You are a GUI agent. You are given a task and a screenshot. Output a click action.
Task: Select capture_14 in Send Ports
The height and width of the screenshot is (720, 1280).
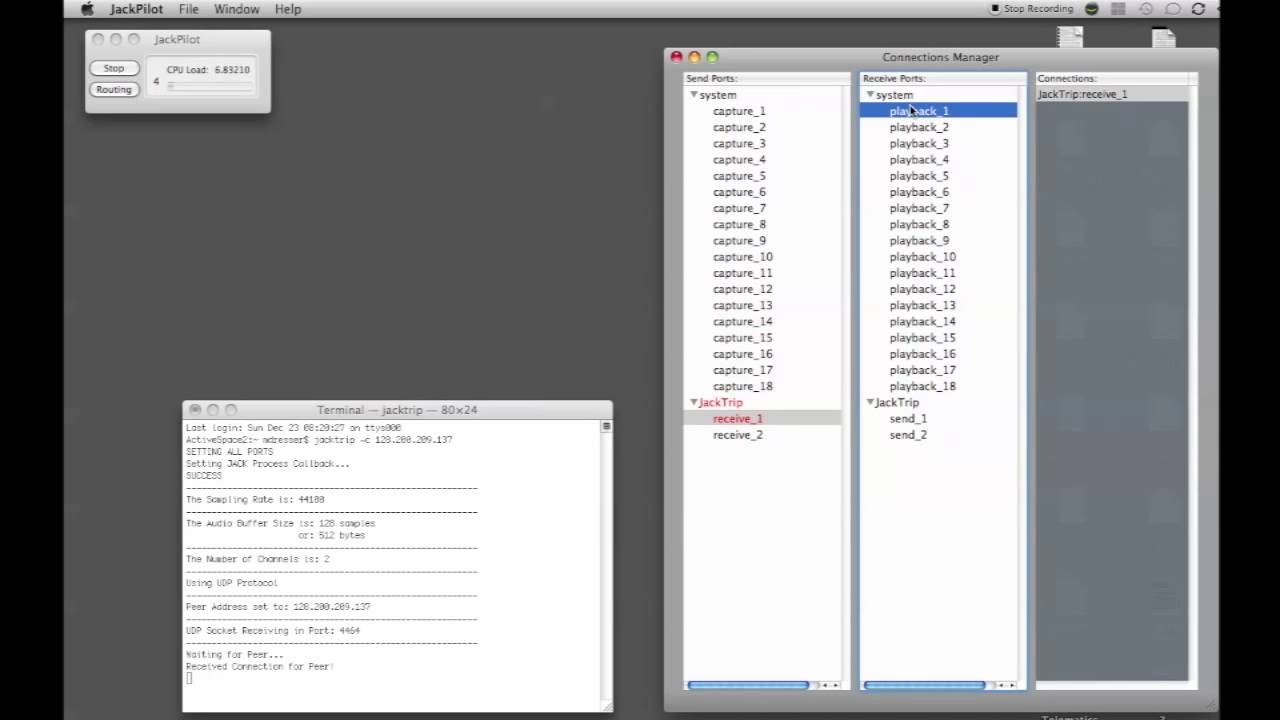[x=743, y=322]
